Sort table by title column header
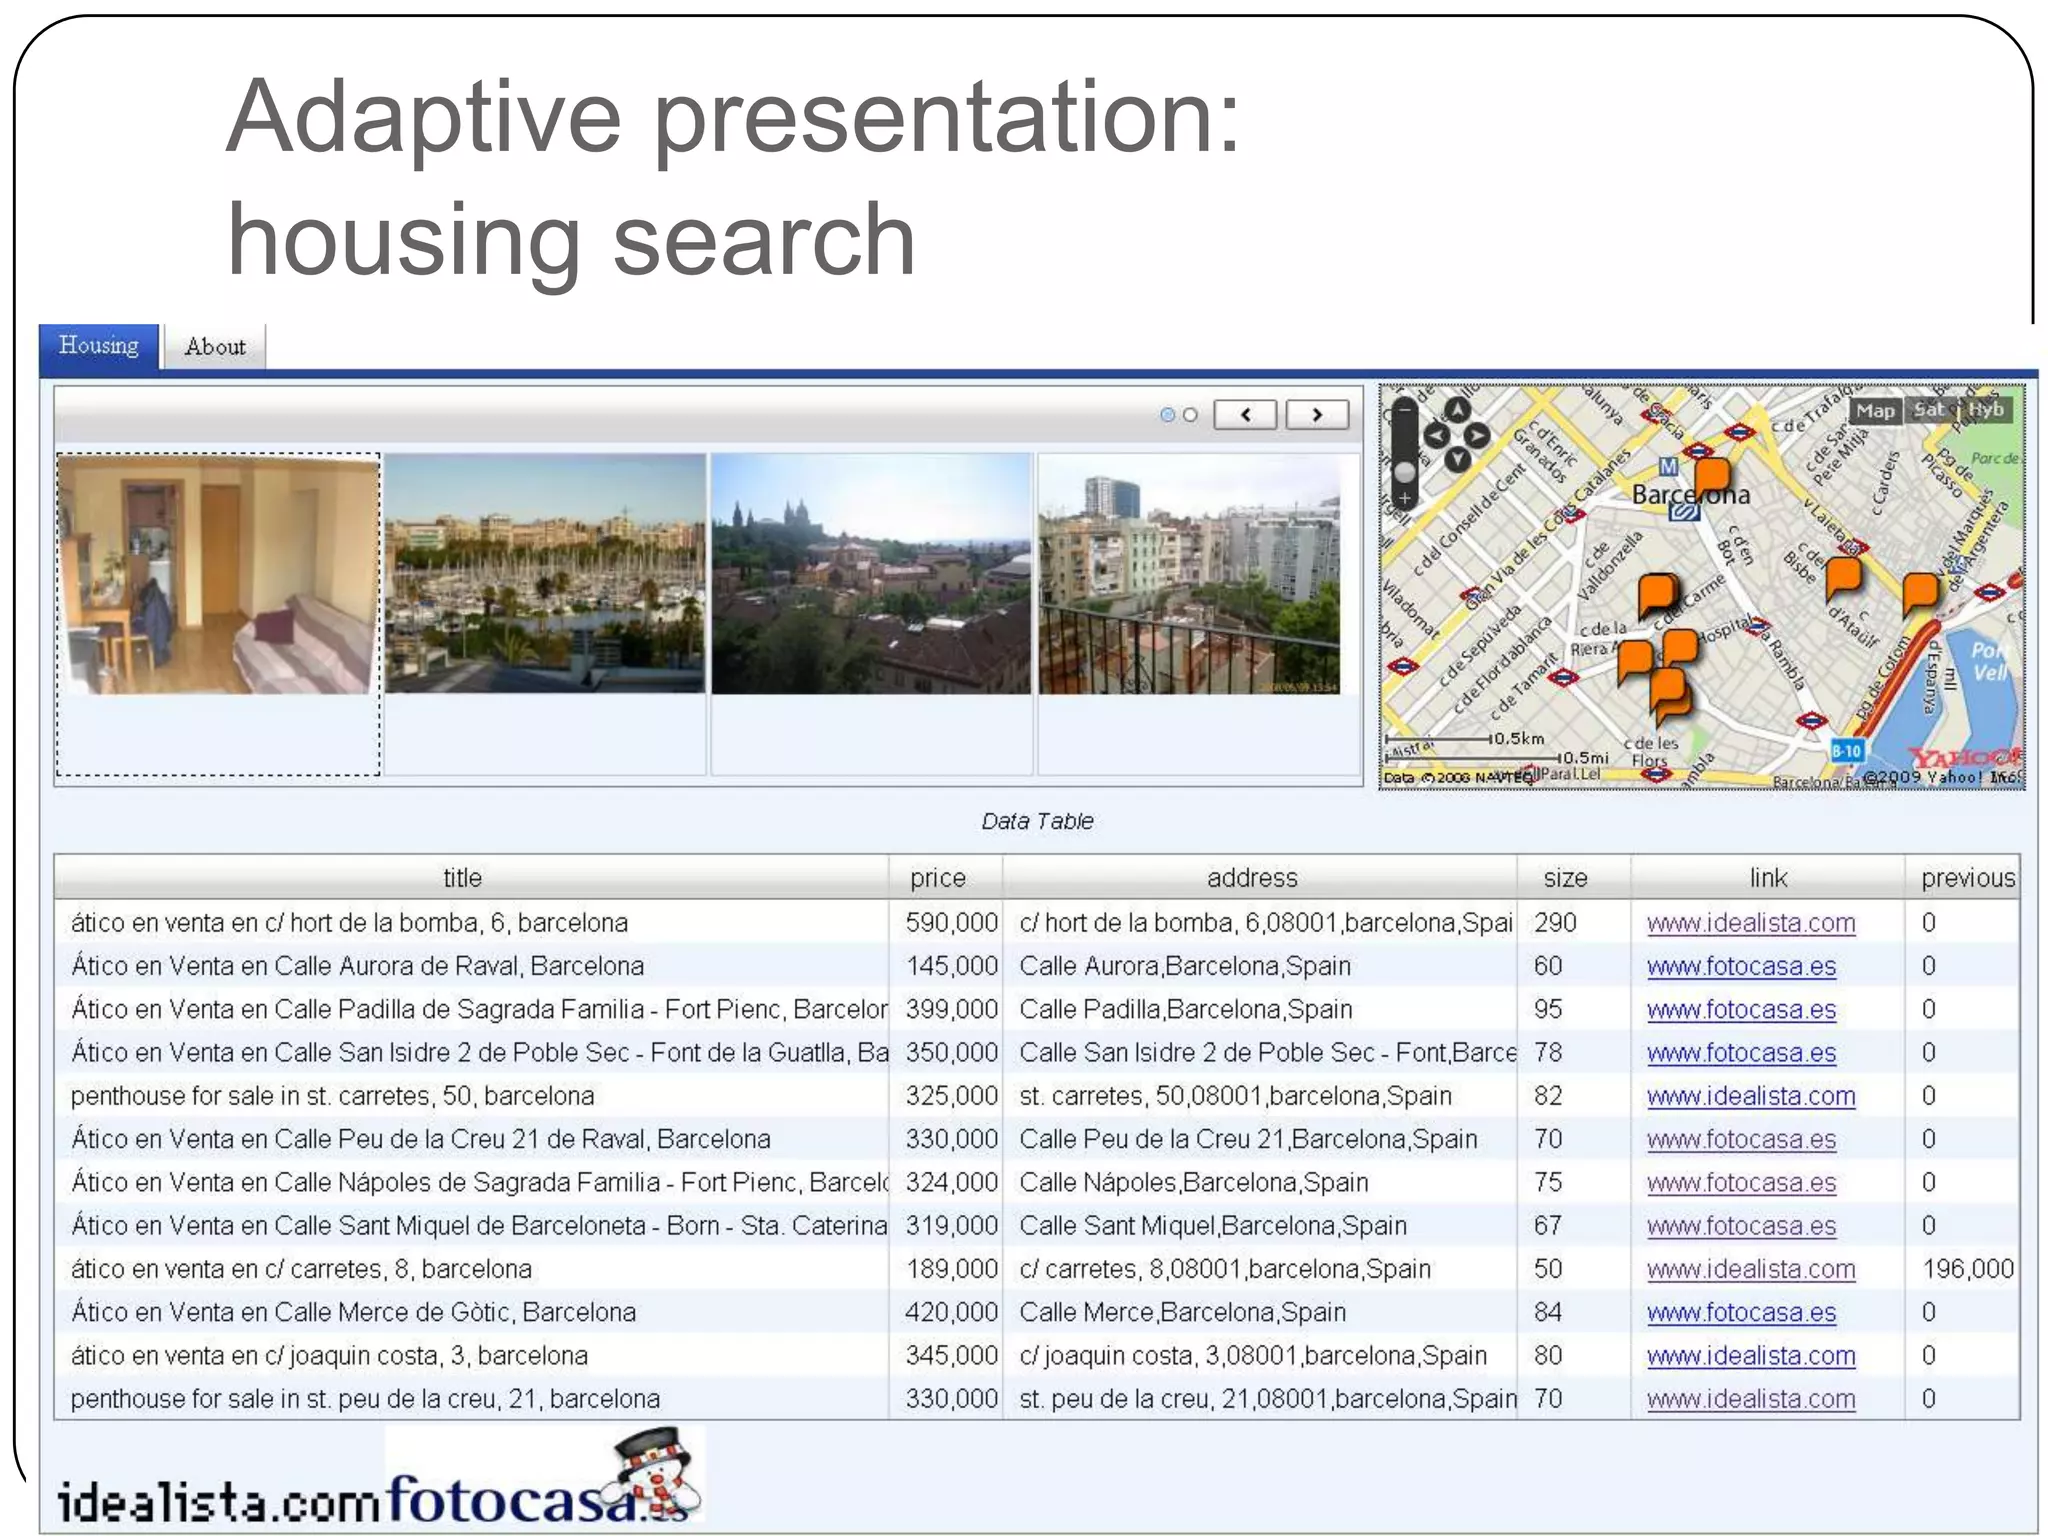The width and height of the screenshot is (2048, 1536). pos(462,878)
